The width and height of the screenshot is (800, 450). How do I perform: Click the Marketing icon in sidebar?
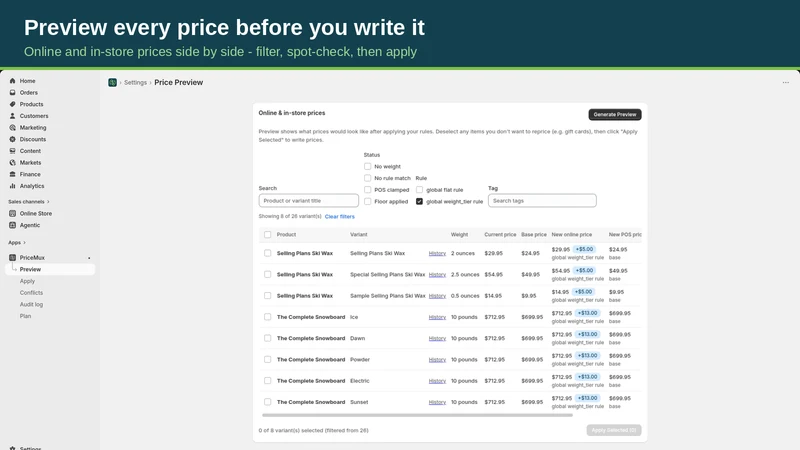13,128
